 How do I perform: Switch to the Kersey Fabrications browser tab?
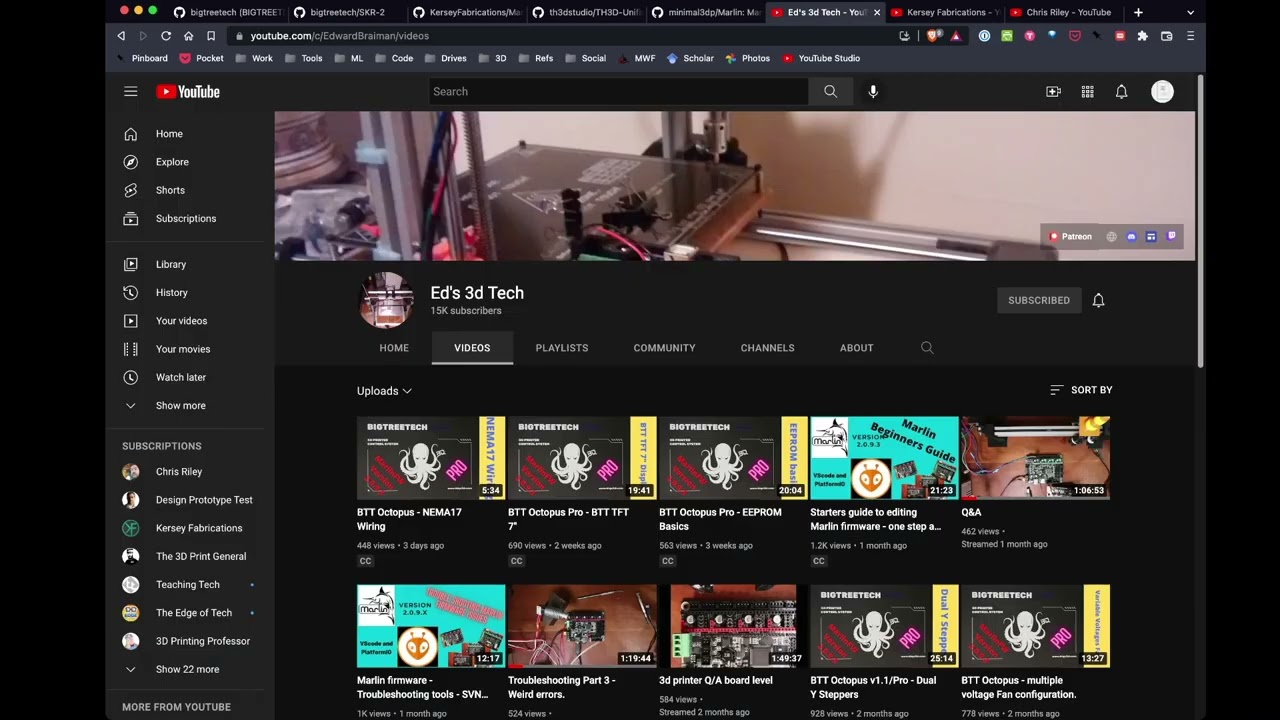pyautogui.click(x=944, y=12)
